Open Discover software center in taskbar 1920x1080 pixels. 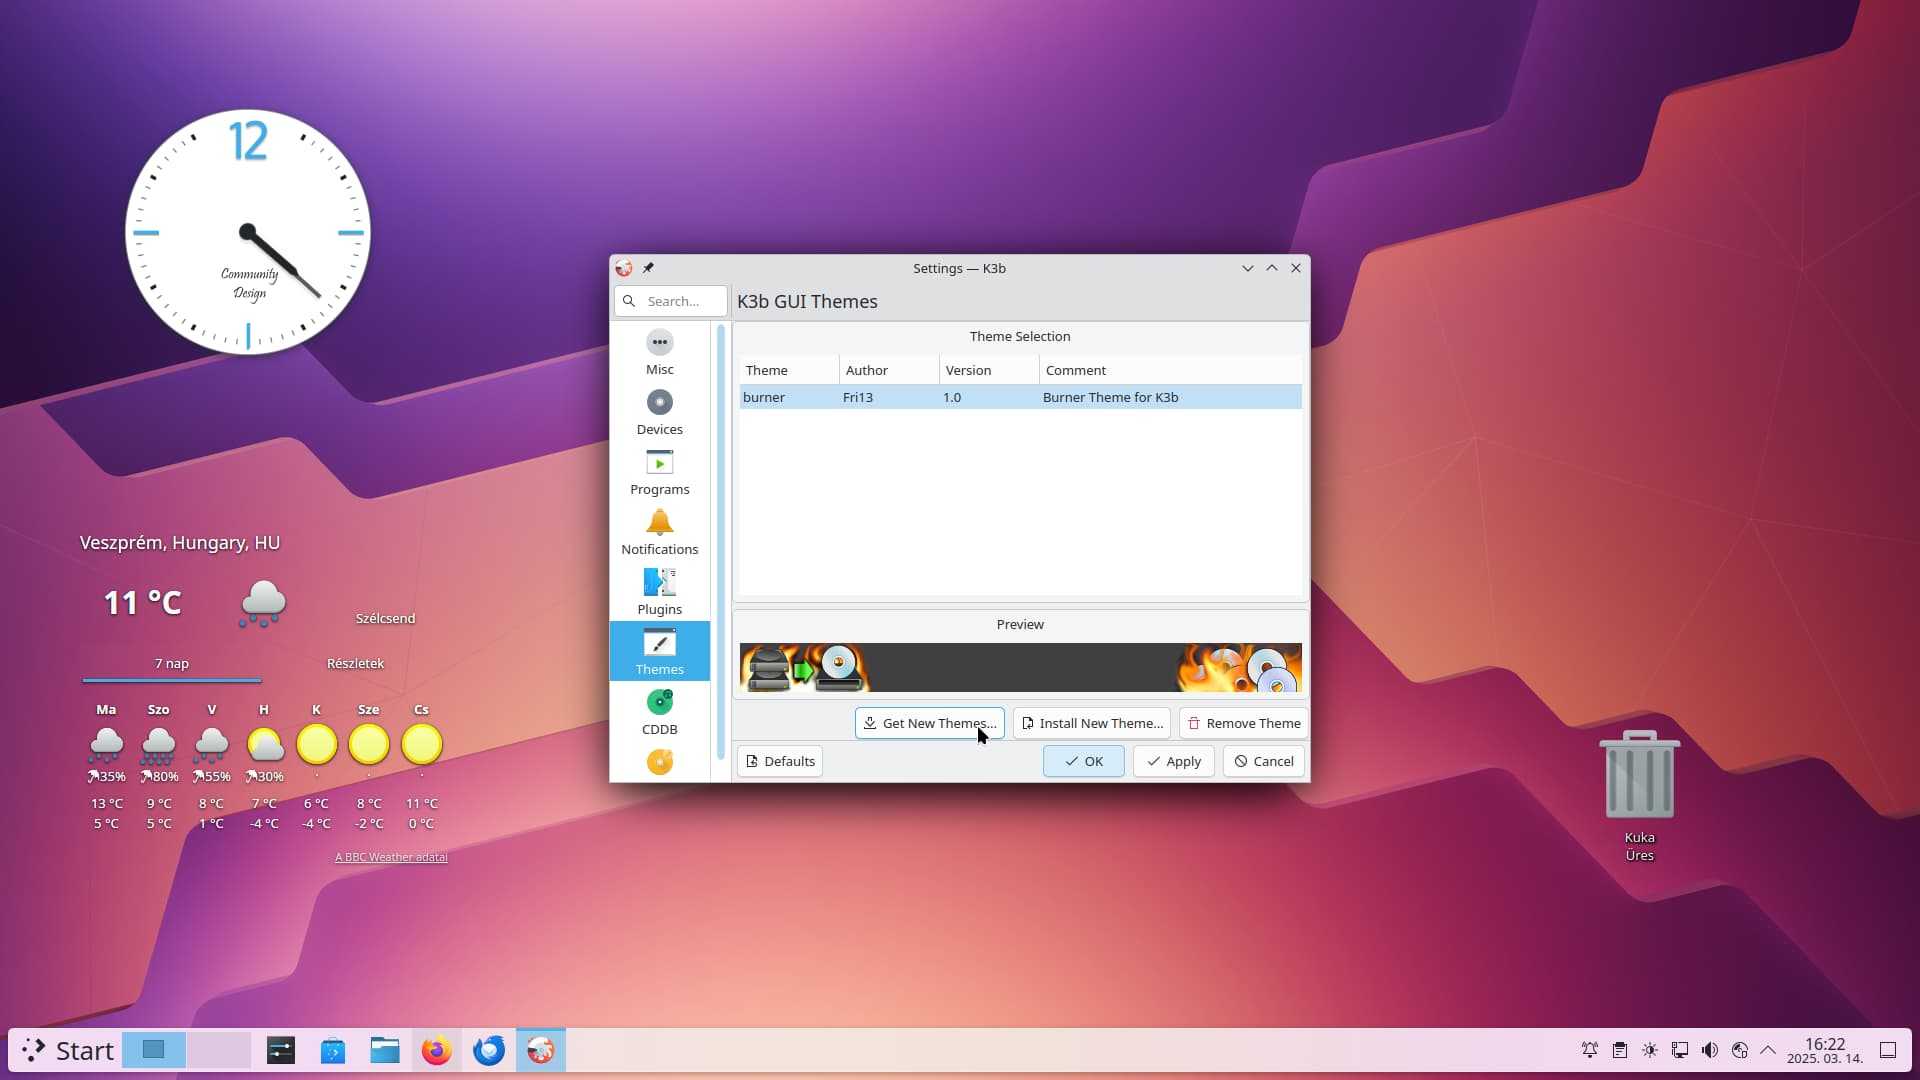333,1050
